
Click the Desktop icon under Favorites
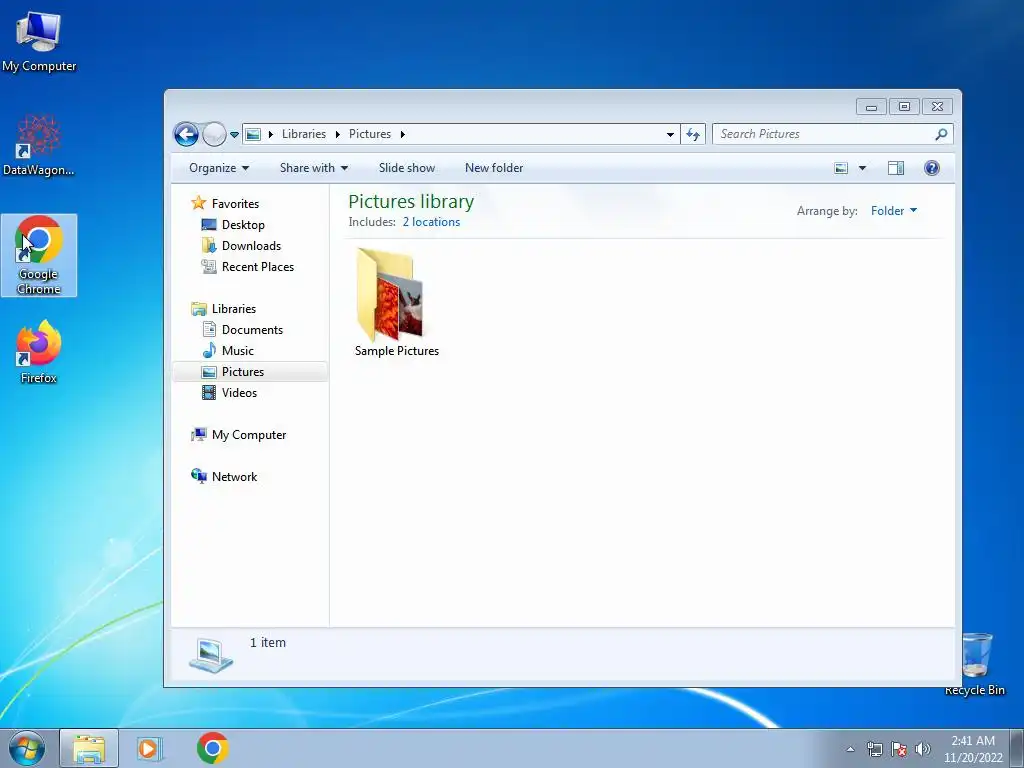click(x=209, y=225)
